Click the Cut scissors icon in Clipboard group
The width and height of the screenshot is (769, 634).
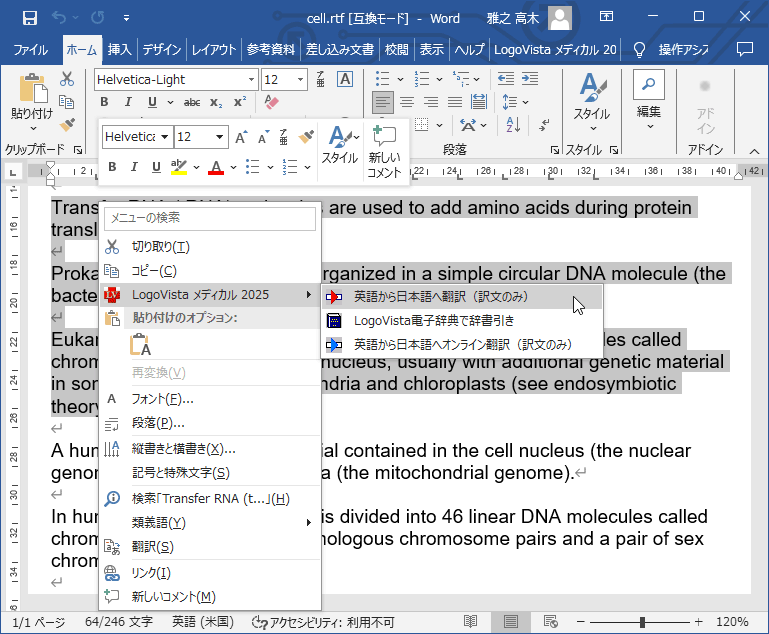67,79
